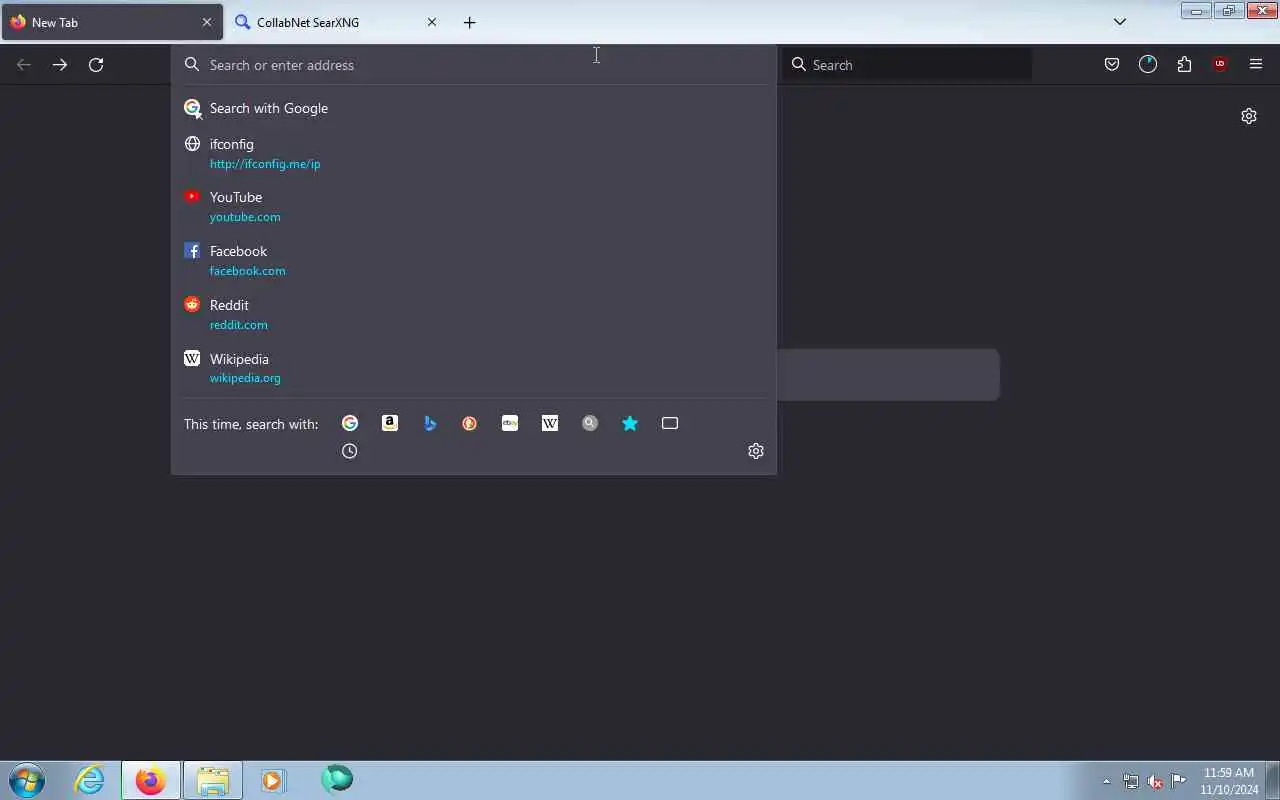
Task: Open Windows Explorer folder in taskbar
Action: [x=213, y=780]
